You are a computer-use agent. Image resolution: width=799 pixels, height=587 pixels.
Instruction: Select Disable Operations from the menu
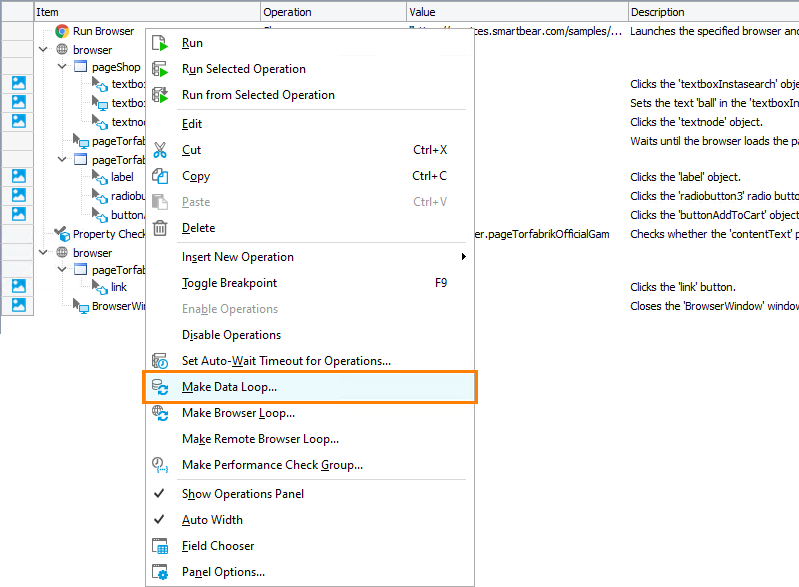[231, 335]
